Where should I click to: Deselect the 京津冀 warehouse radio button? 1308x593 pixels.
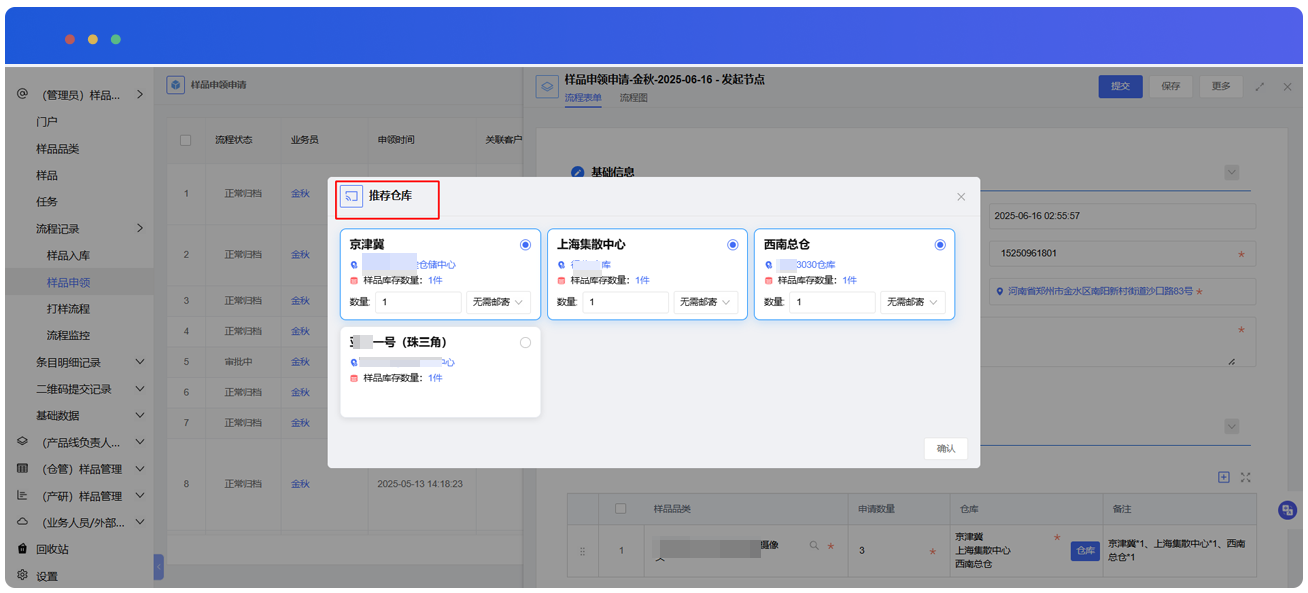click(525, 245)
